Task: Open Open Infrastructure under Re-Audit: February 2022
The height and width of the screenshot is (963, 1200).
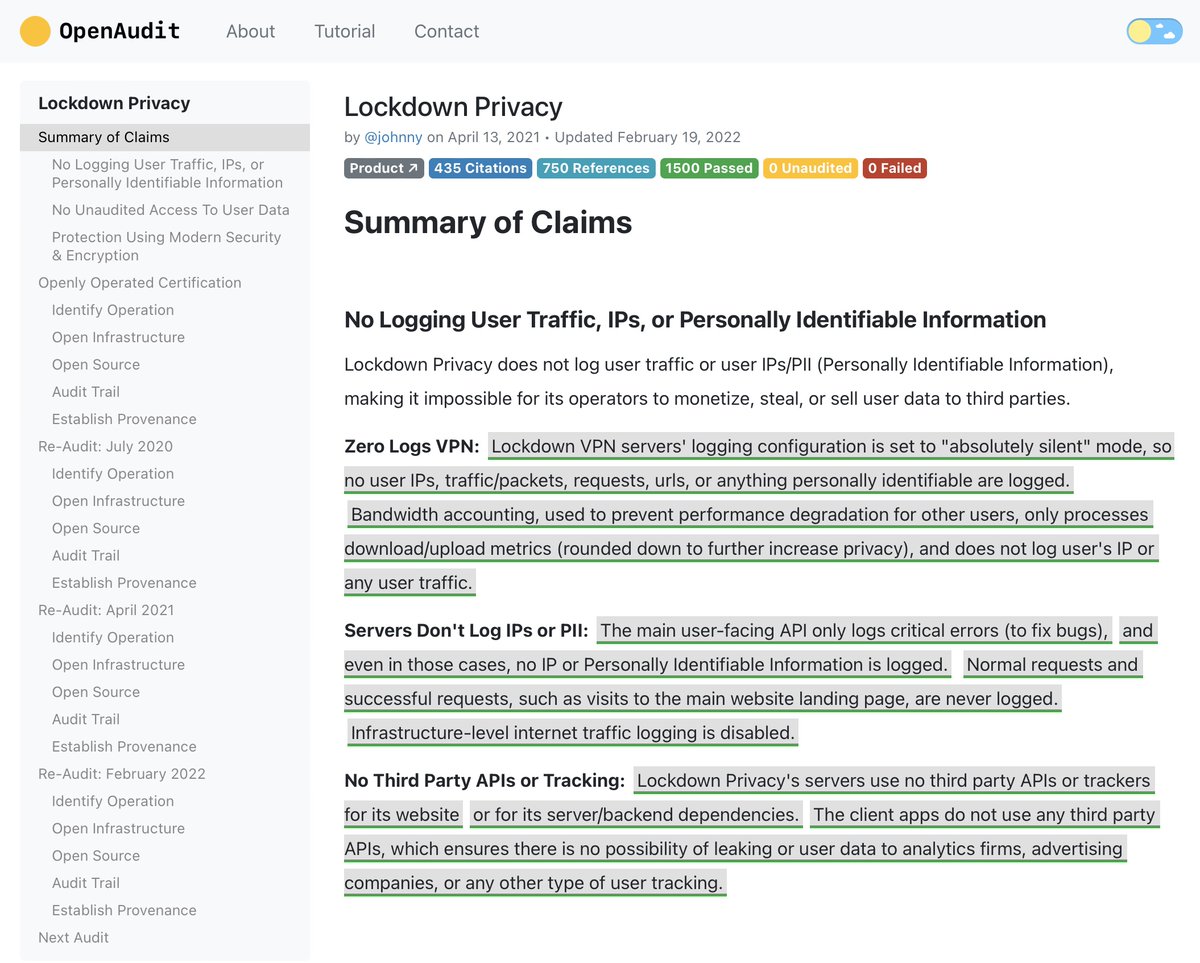Action: point(118,828)
